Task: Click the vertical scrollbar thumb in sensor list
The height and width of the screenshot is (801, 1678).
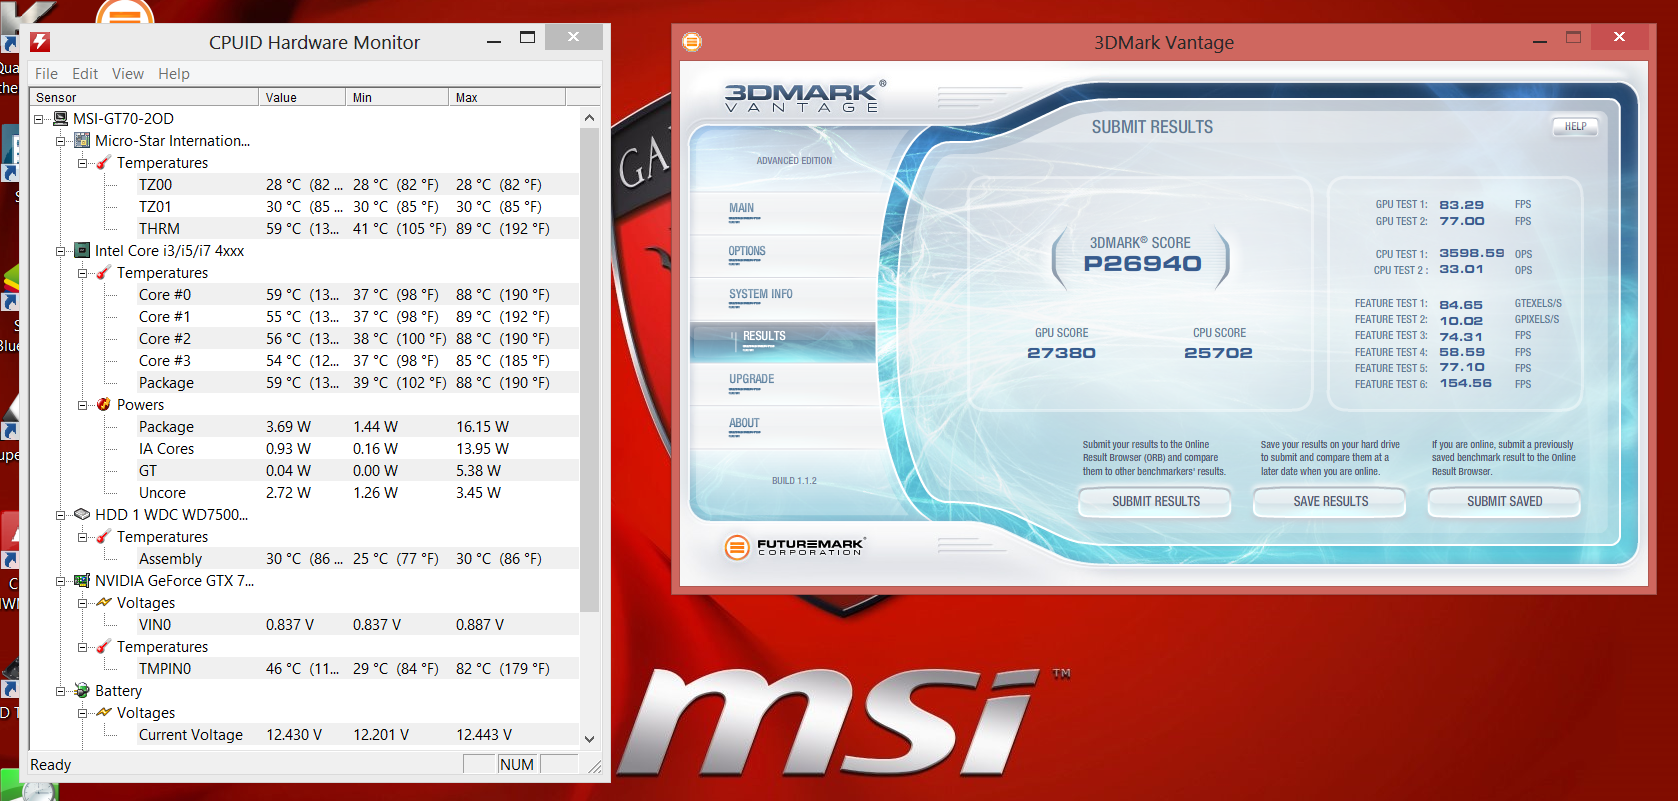Action: point(589,369)
